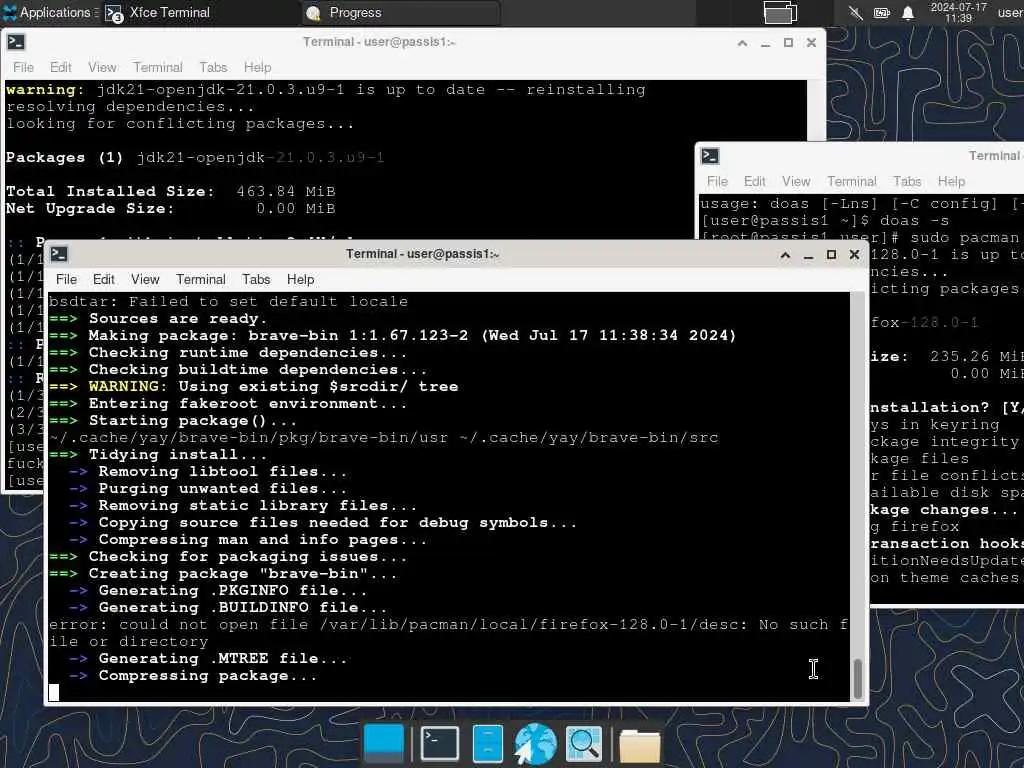Viewport: 1024px width, 768px height.
Task: Open View menu in back-left terminal window
Action: pyautogui.click(x=102, y=67)
